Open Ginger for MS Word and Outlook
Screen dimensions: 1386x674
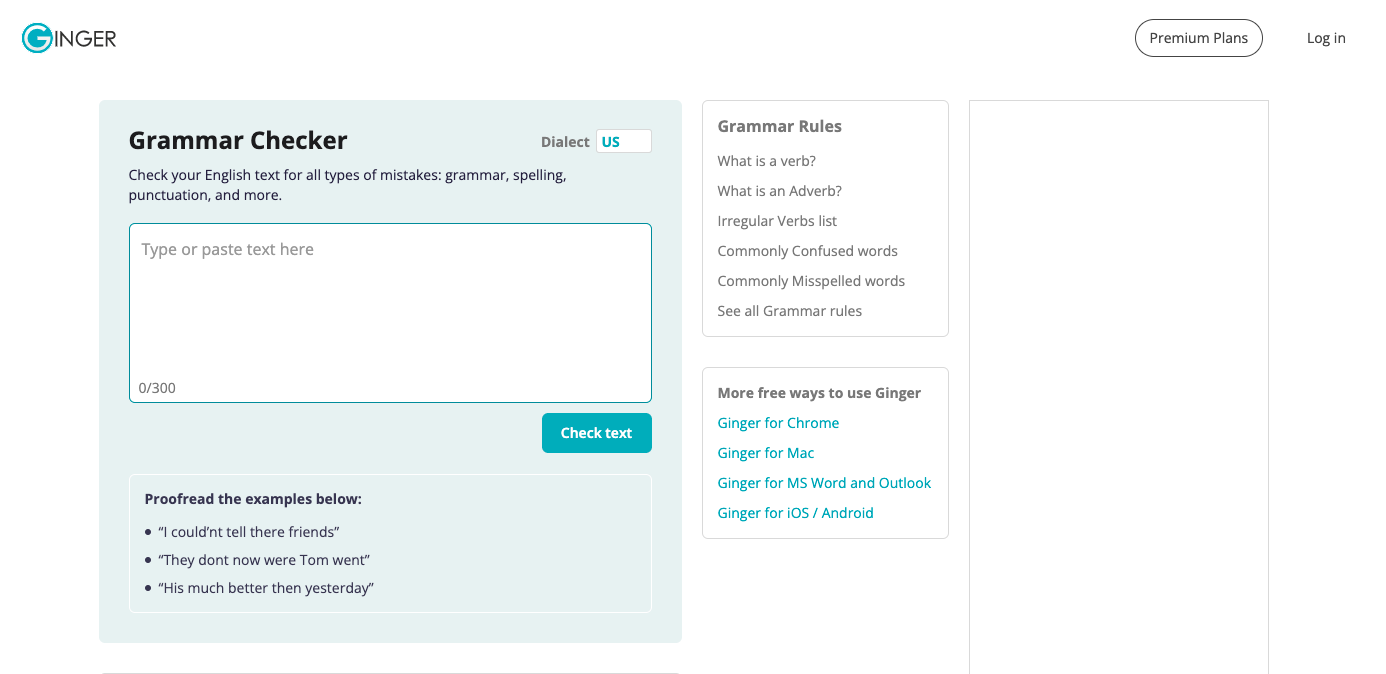824,482
